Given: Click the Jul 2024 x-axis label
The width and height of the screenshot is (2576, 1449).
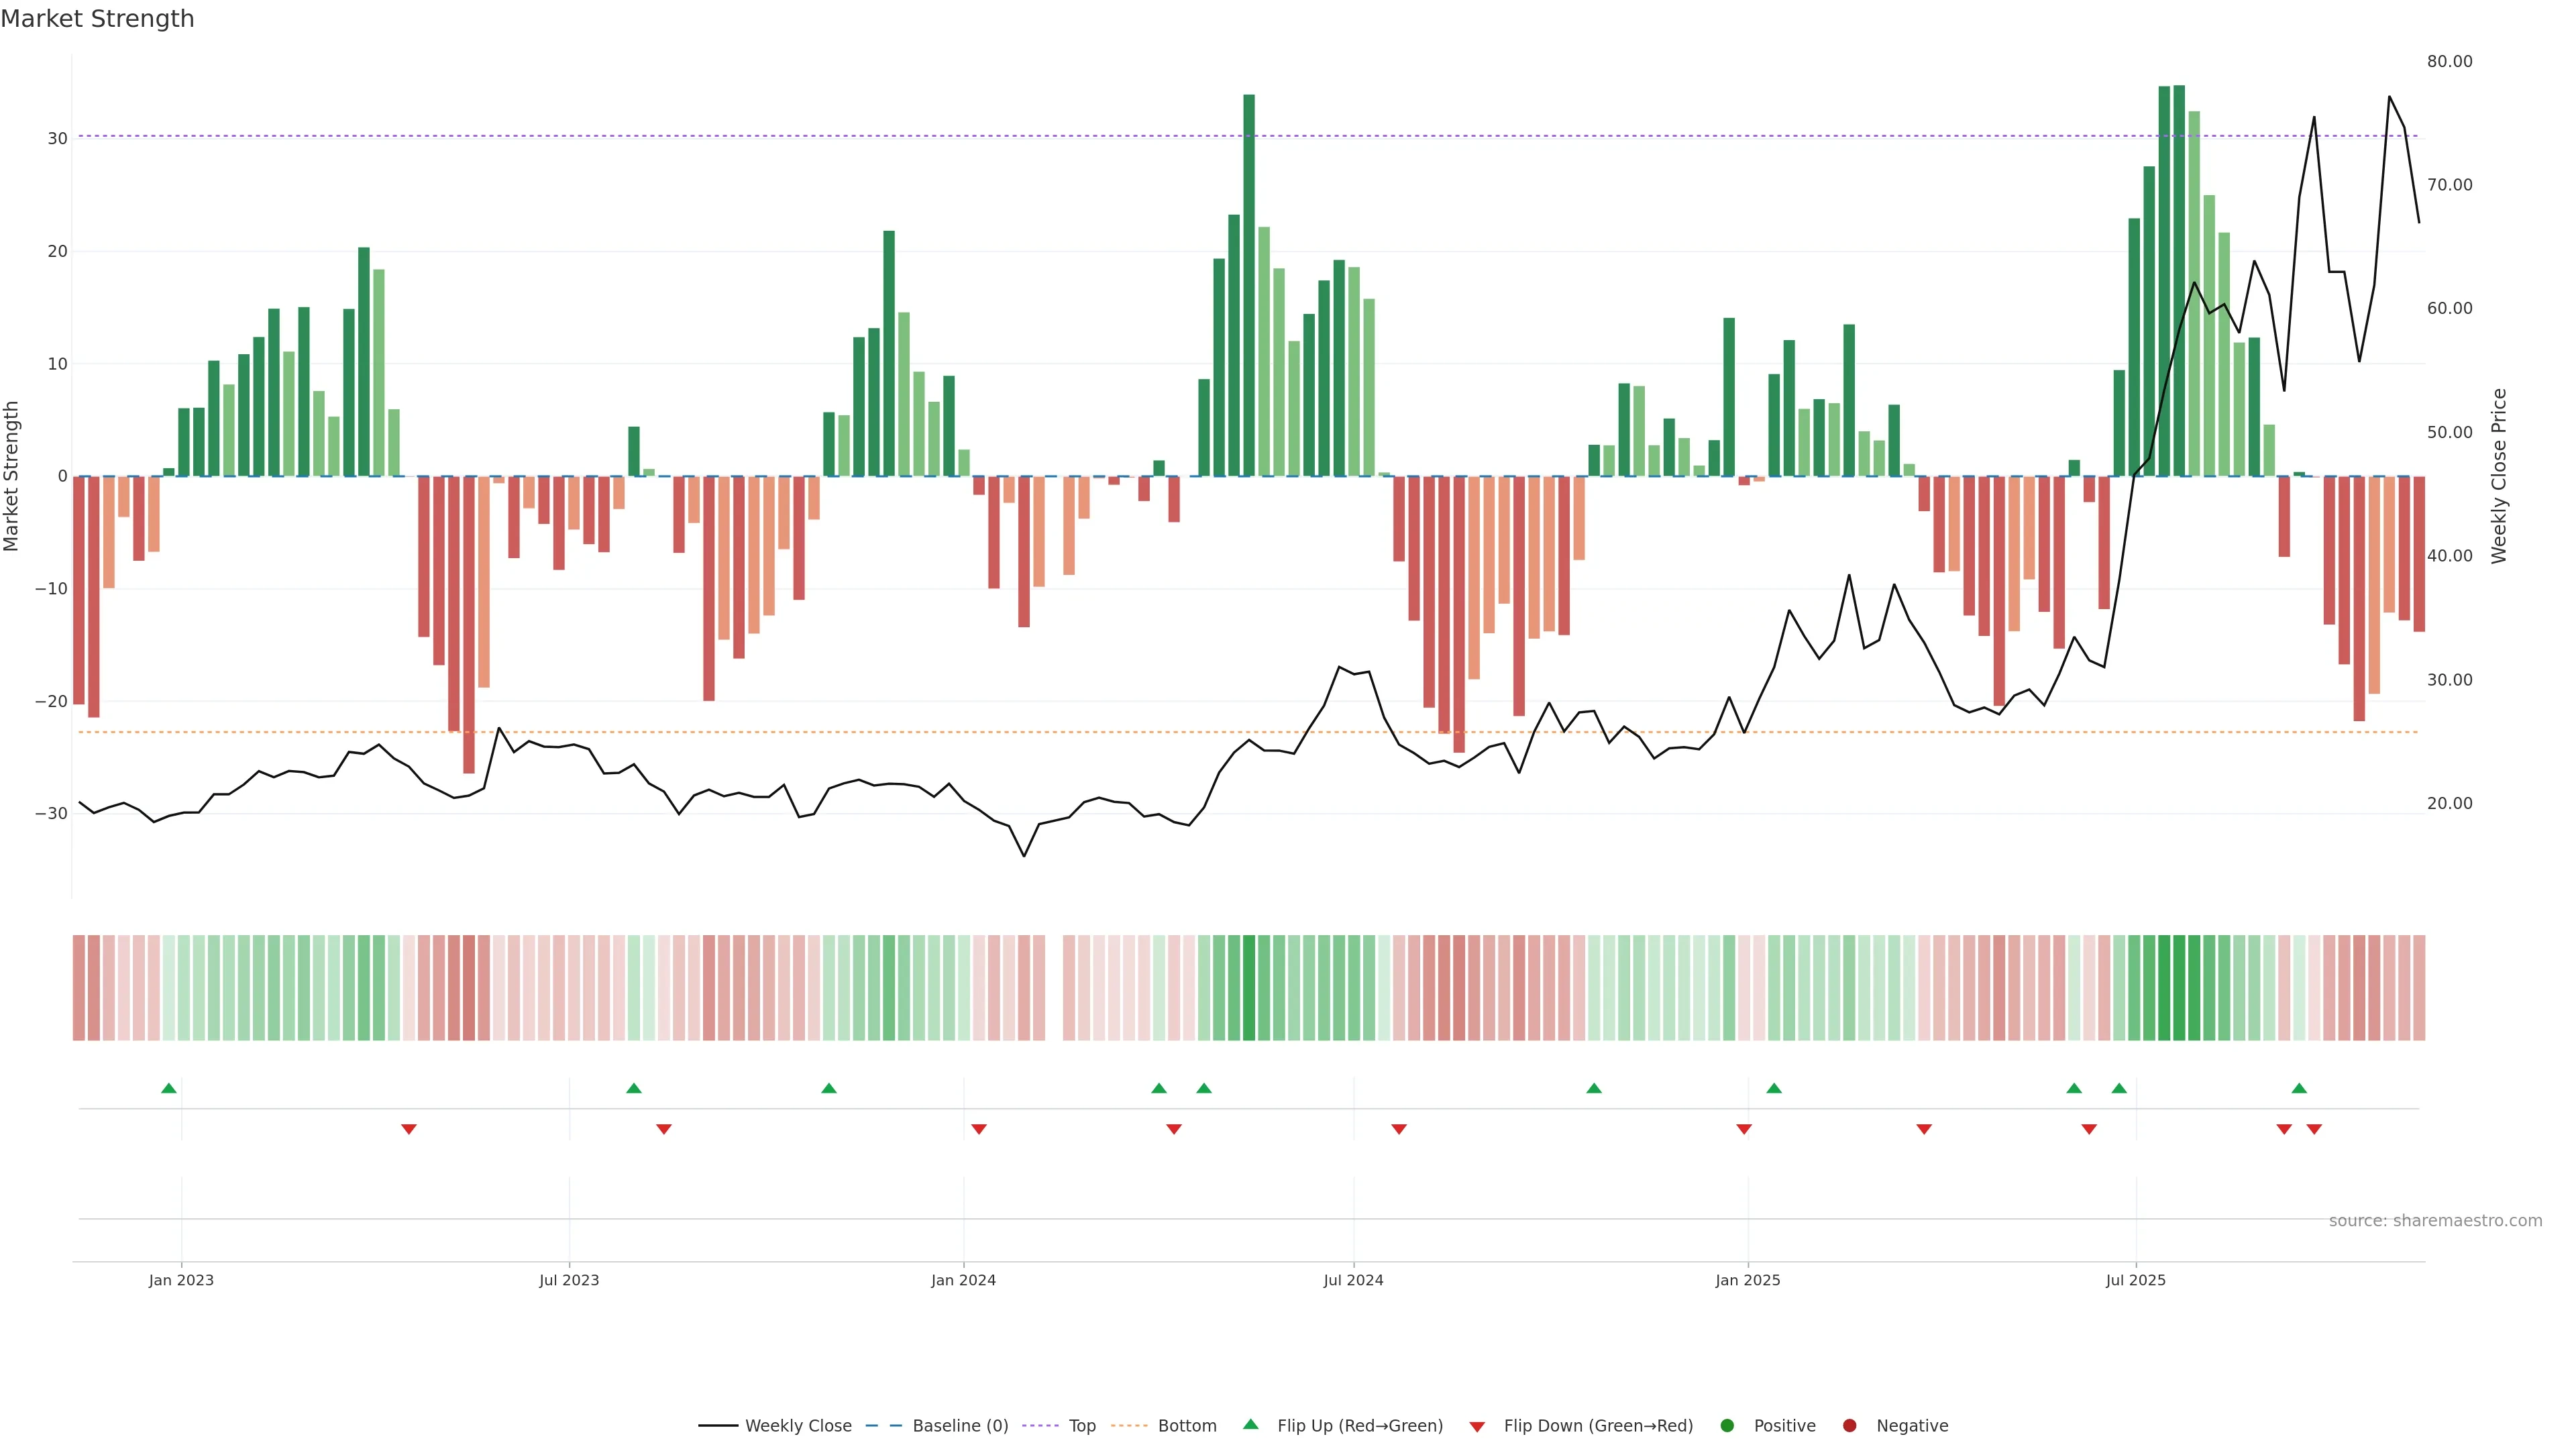Looking at the screenshot, I should [1353, 1280].
